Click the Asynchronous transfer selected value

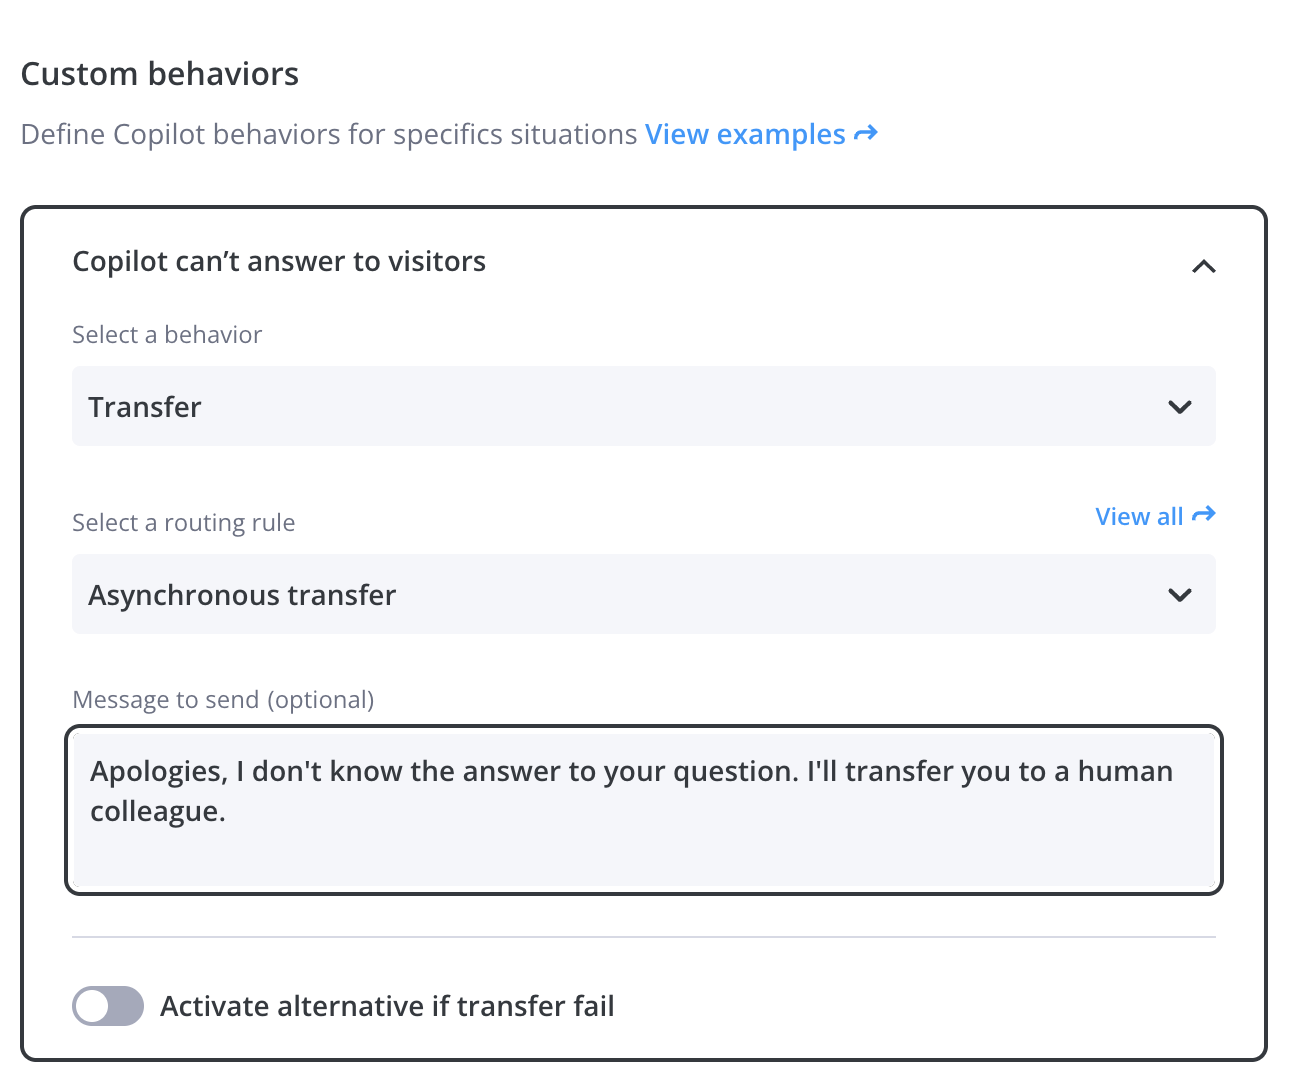[242, 595]
